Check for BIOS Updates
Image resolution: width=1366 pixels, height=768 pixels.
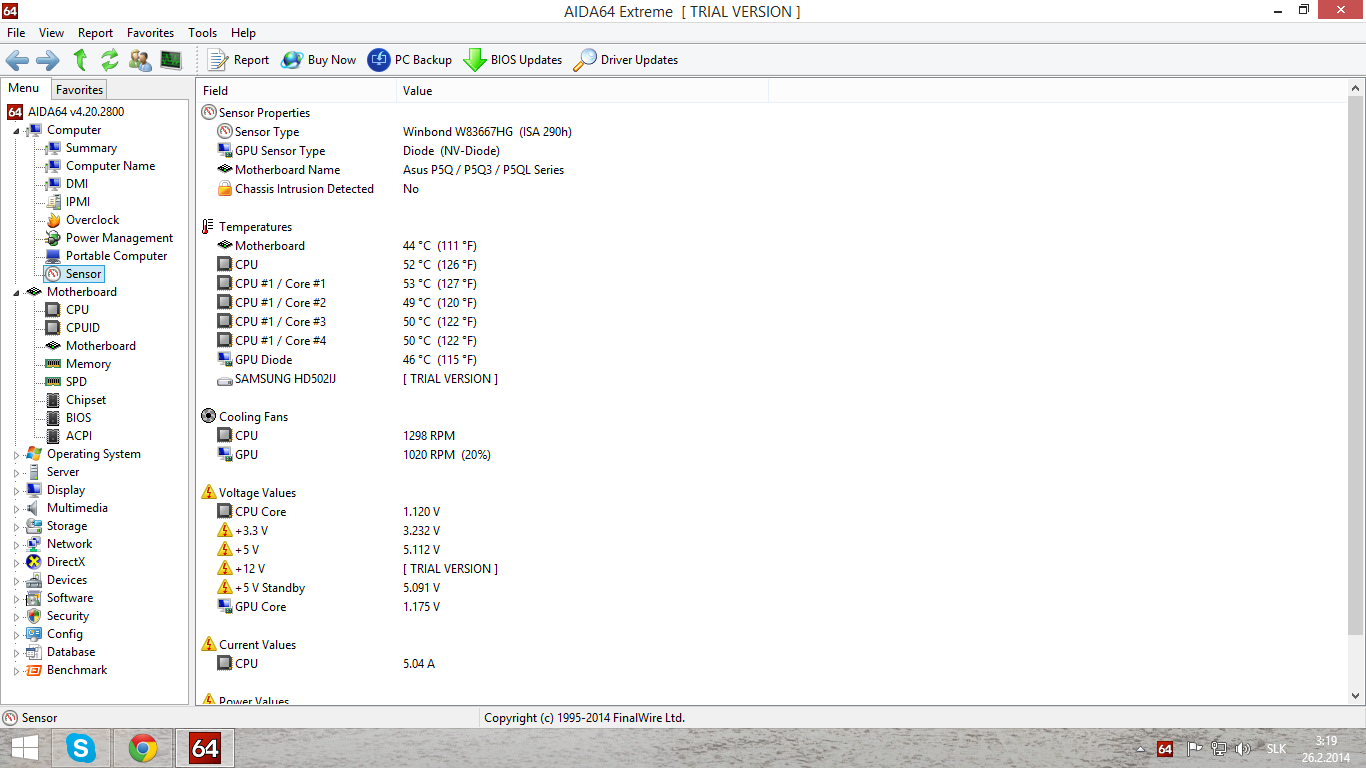click(513, 60)
